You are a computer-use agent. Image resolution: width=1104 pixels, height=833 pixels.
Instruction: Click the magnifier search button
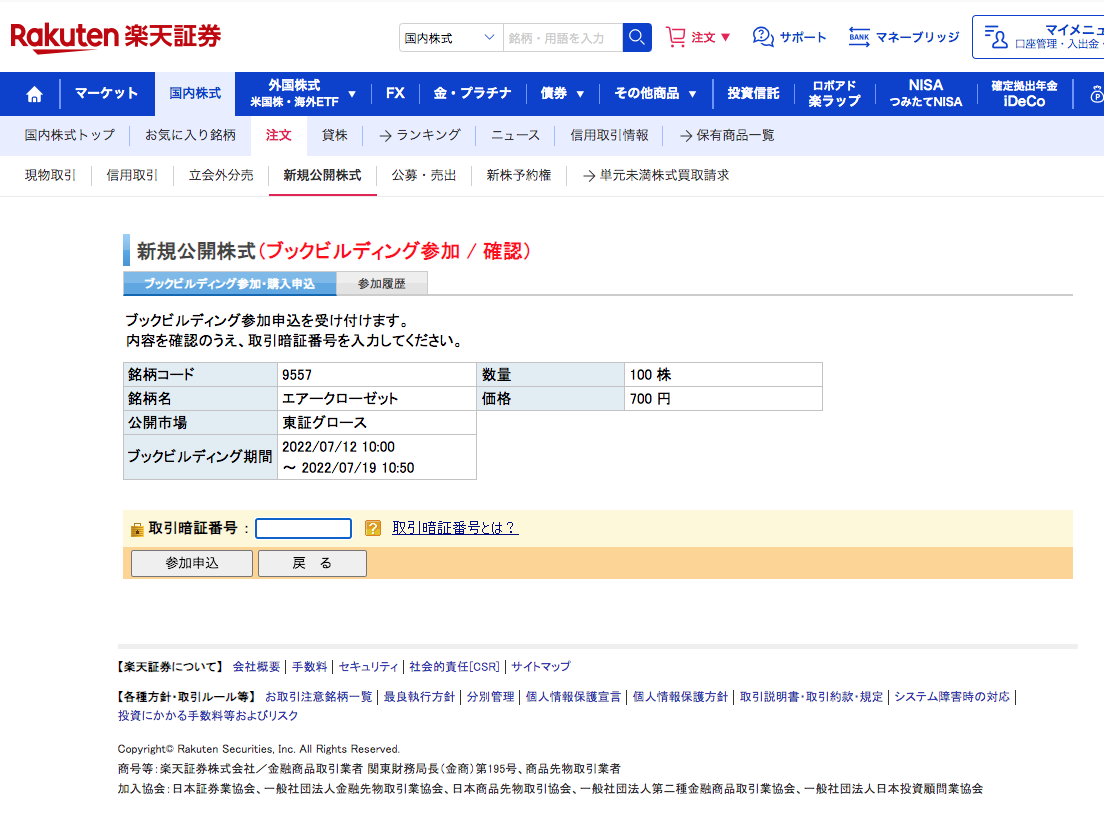(x=637, y=38)
